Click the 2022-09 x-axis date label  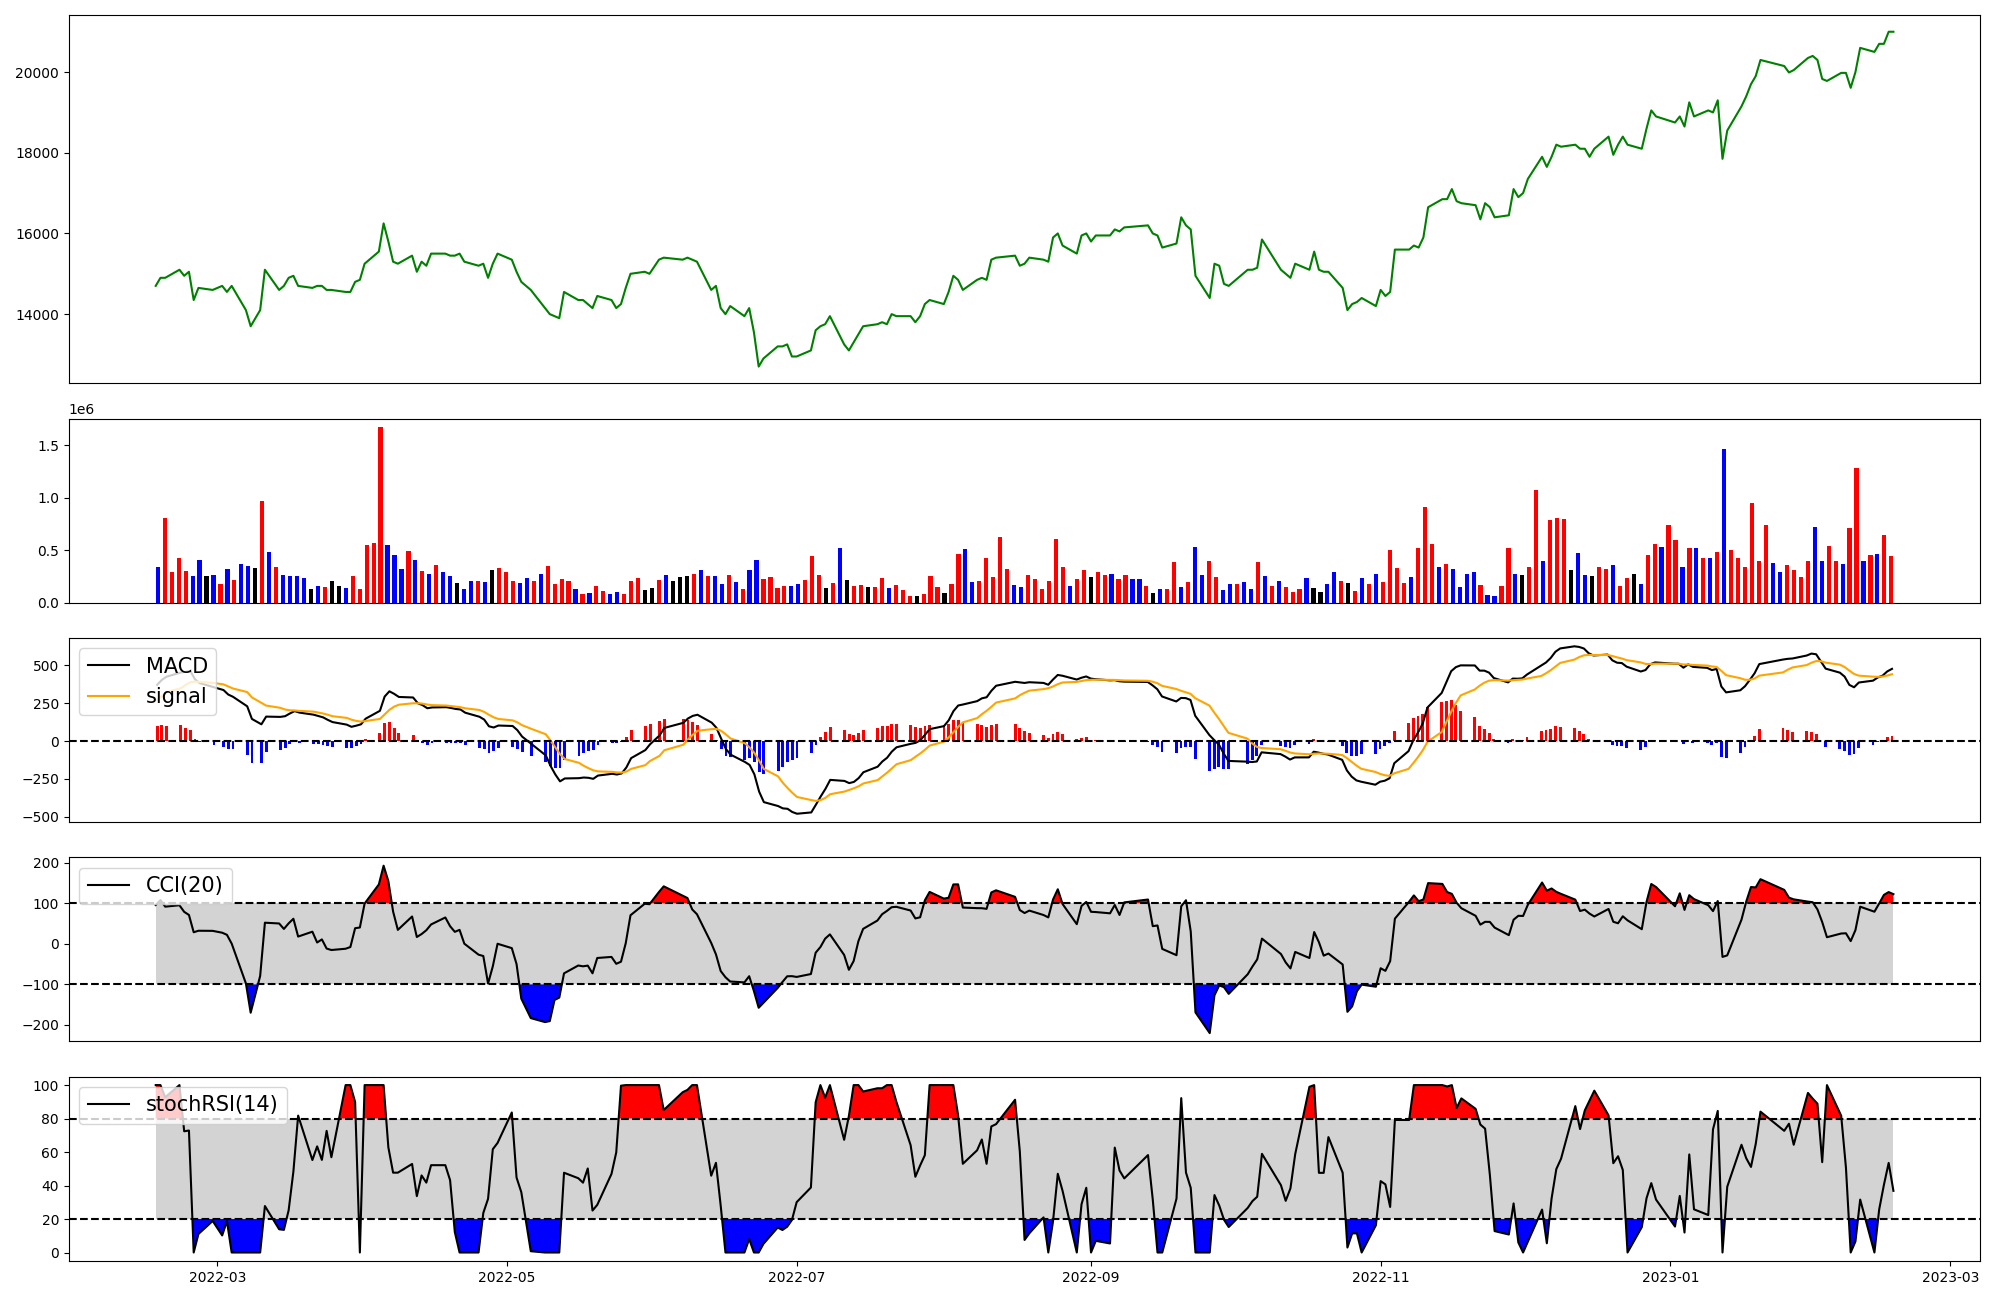[x=1090, y=1277]
